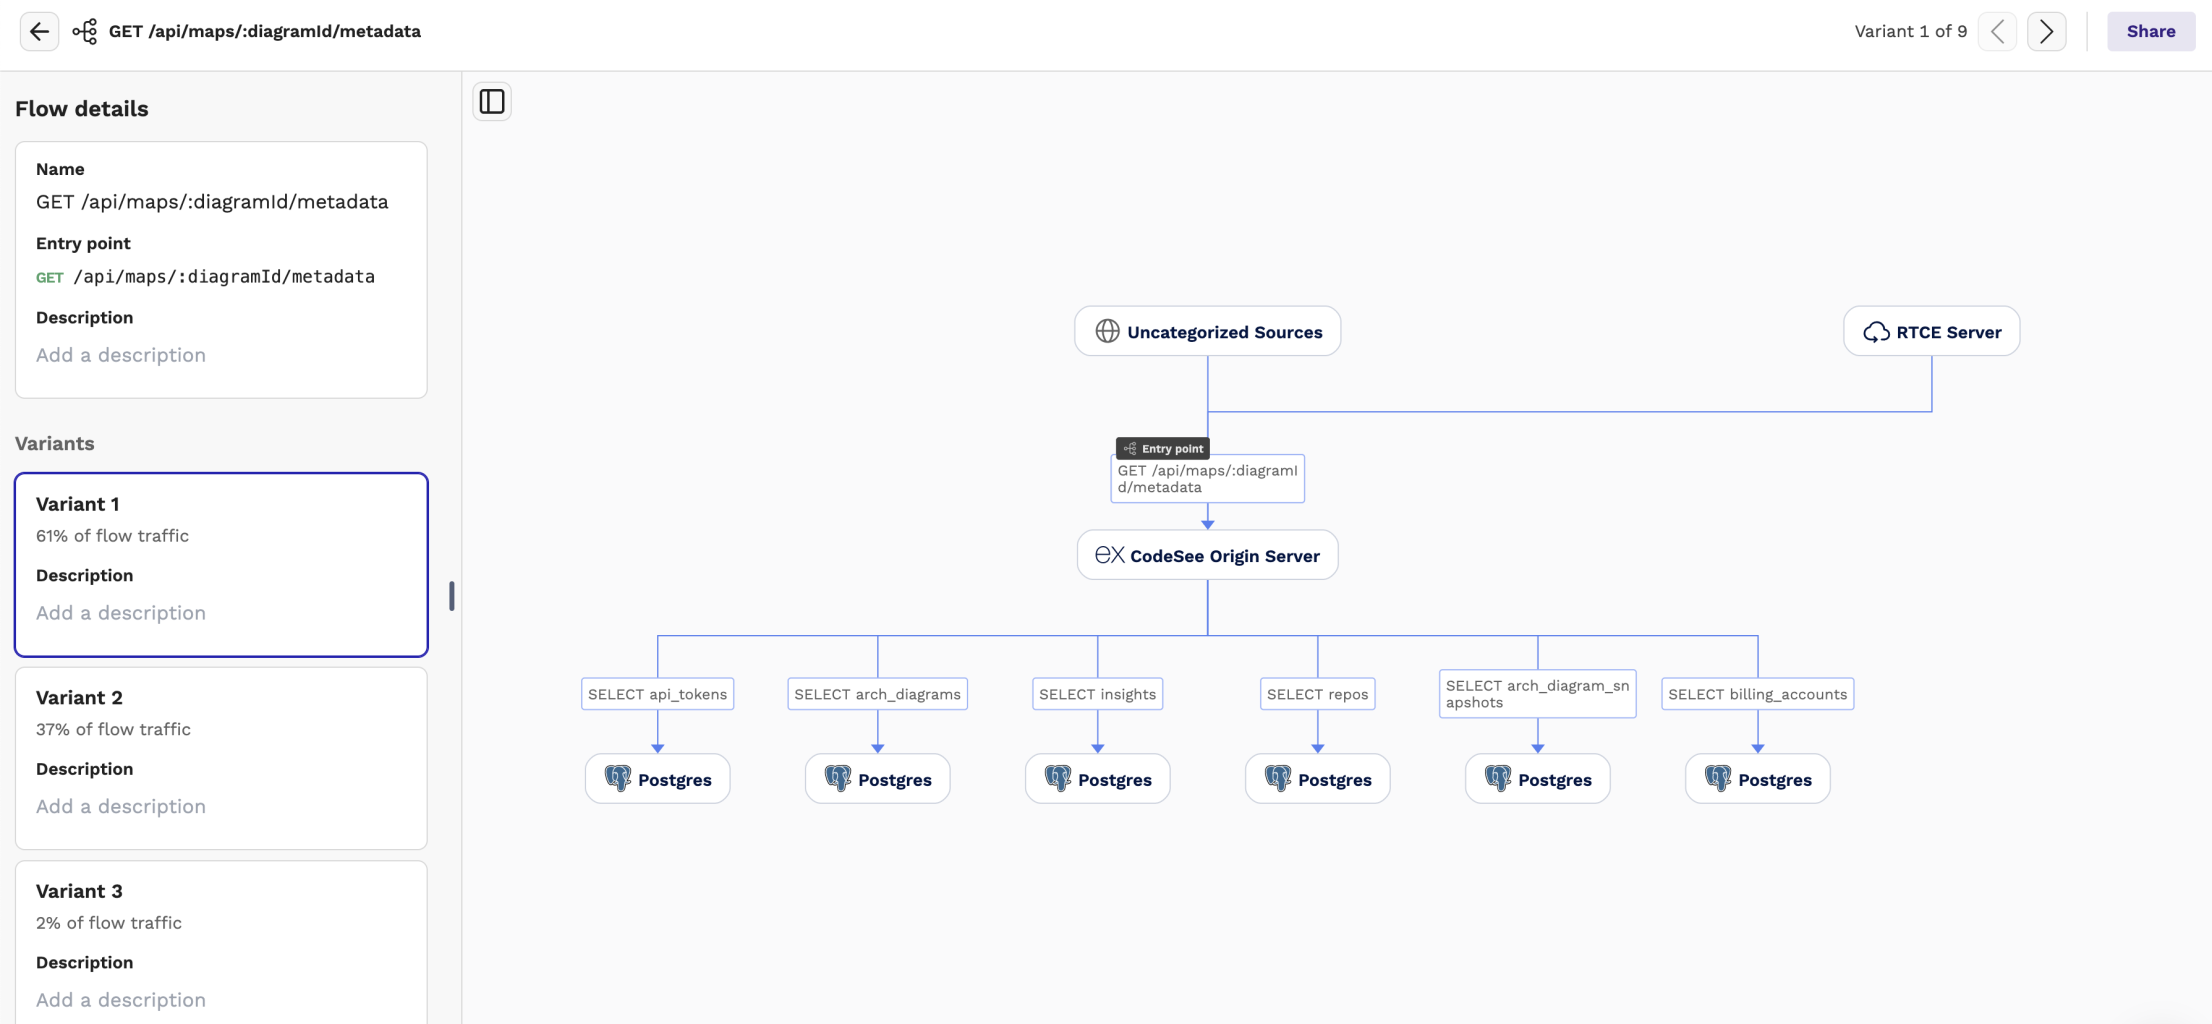Click the Express icon on CodeSee Origin Server
This screenshot has height=1024, width=2212.
point(1109,555)
